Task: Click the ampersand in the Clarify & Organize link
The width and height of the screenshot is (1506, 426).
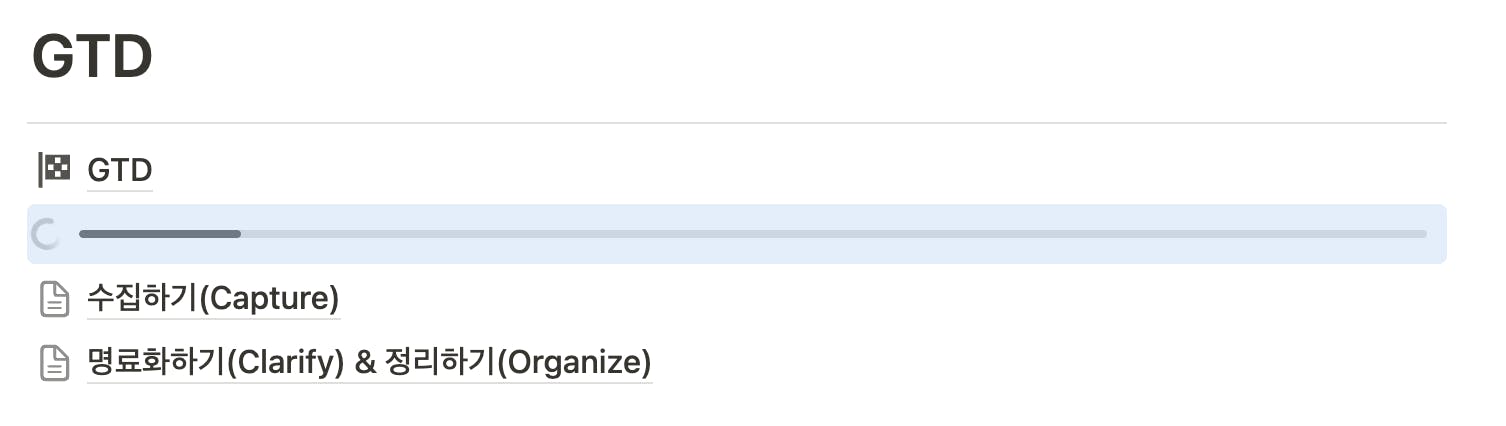Action: [x=366, y=362]
